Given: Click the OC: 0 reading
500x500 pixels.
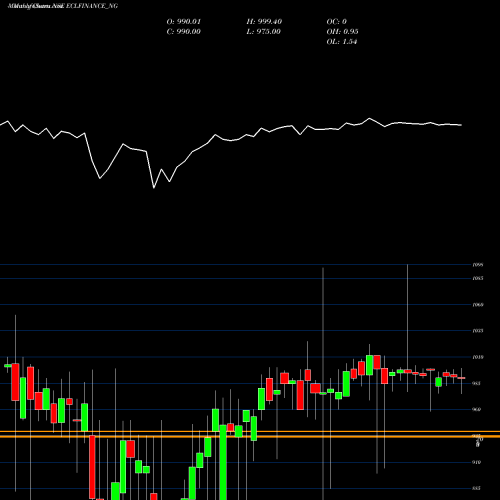Looking at the screenshot, I should click(336, 22).
